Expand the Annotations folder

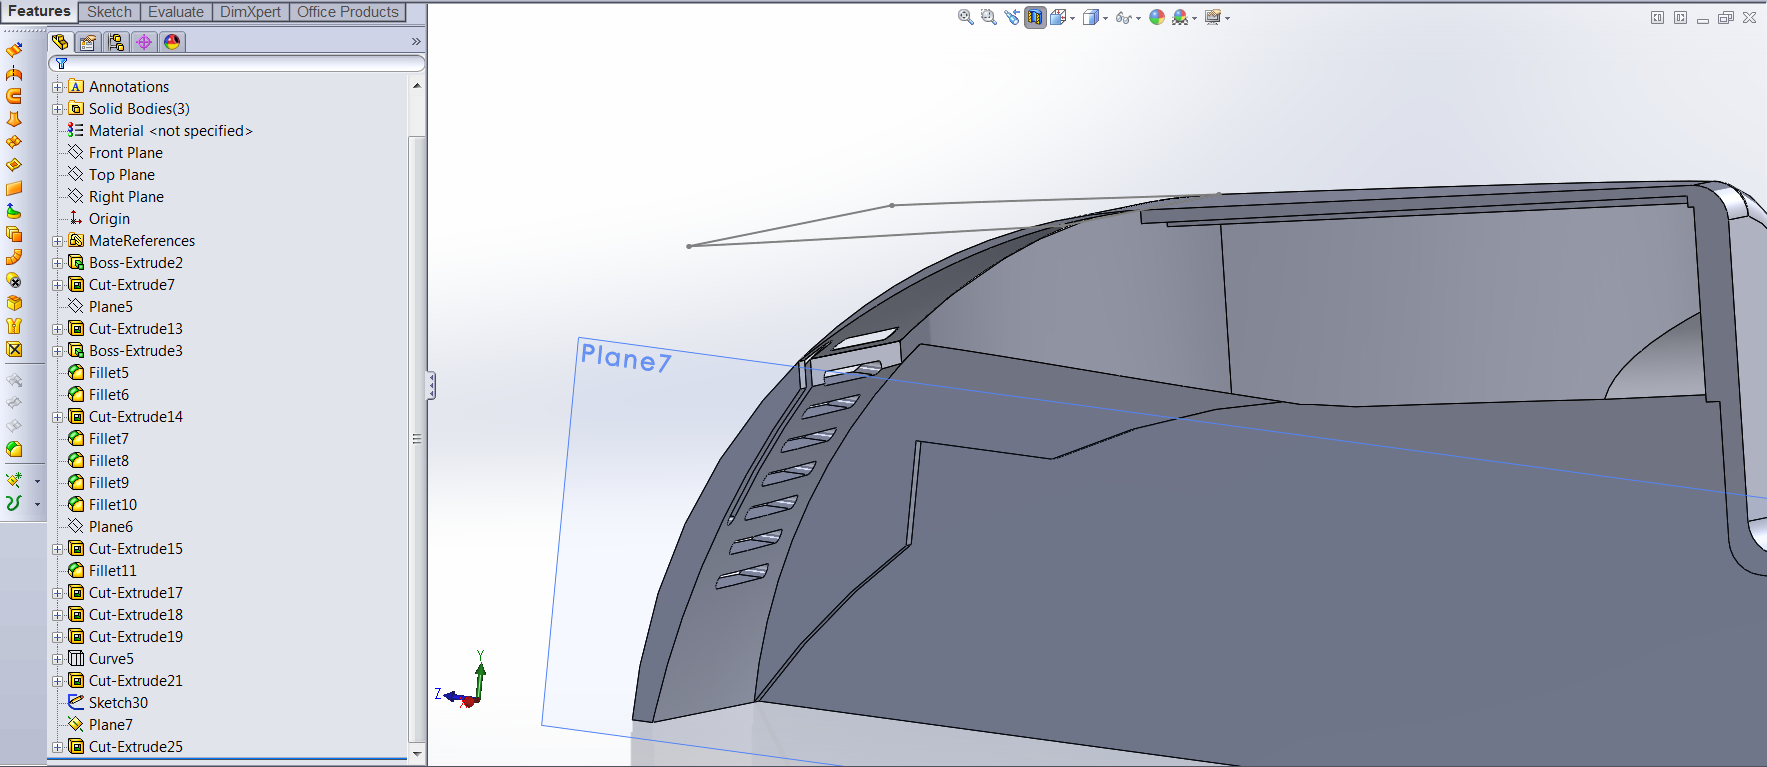[58, 87]
